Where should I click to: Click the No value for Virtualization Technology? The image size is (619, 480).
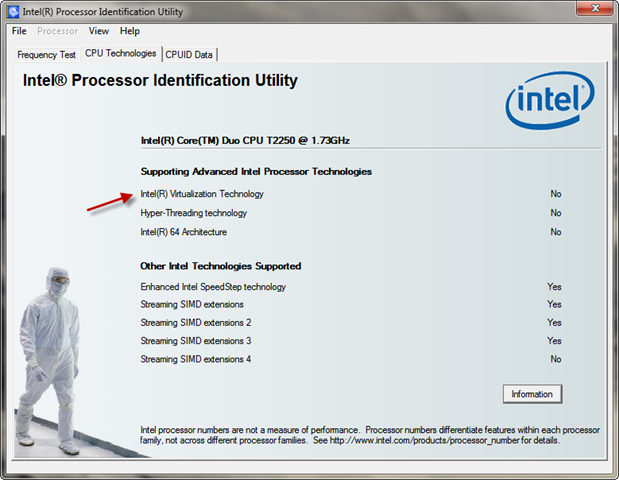click(x=556, y=194)
